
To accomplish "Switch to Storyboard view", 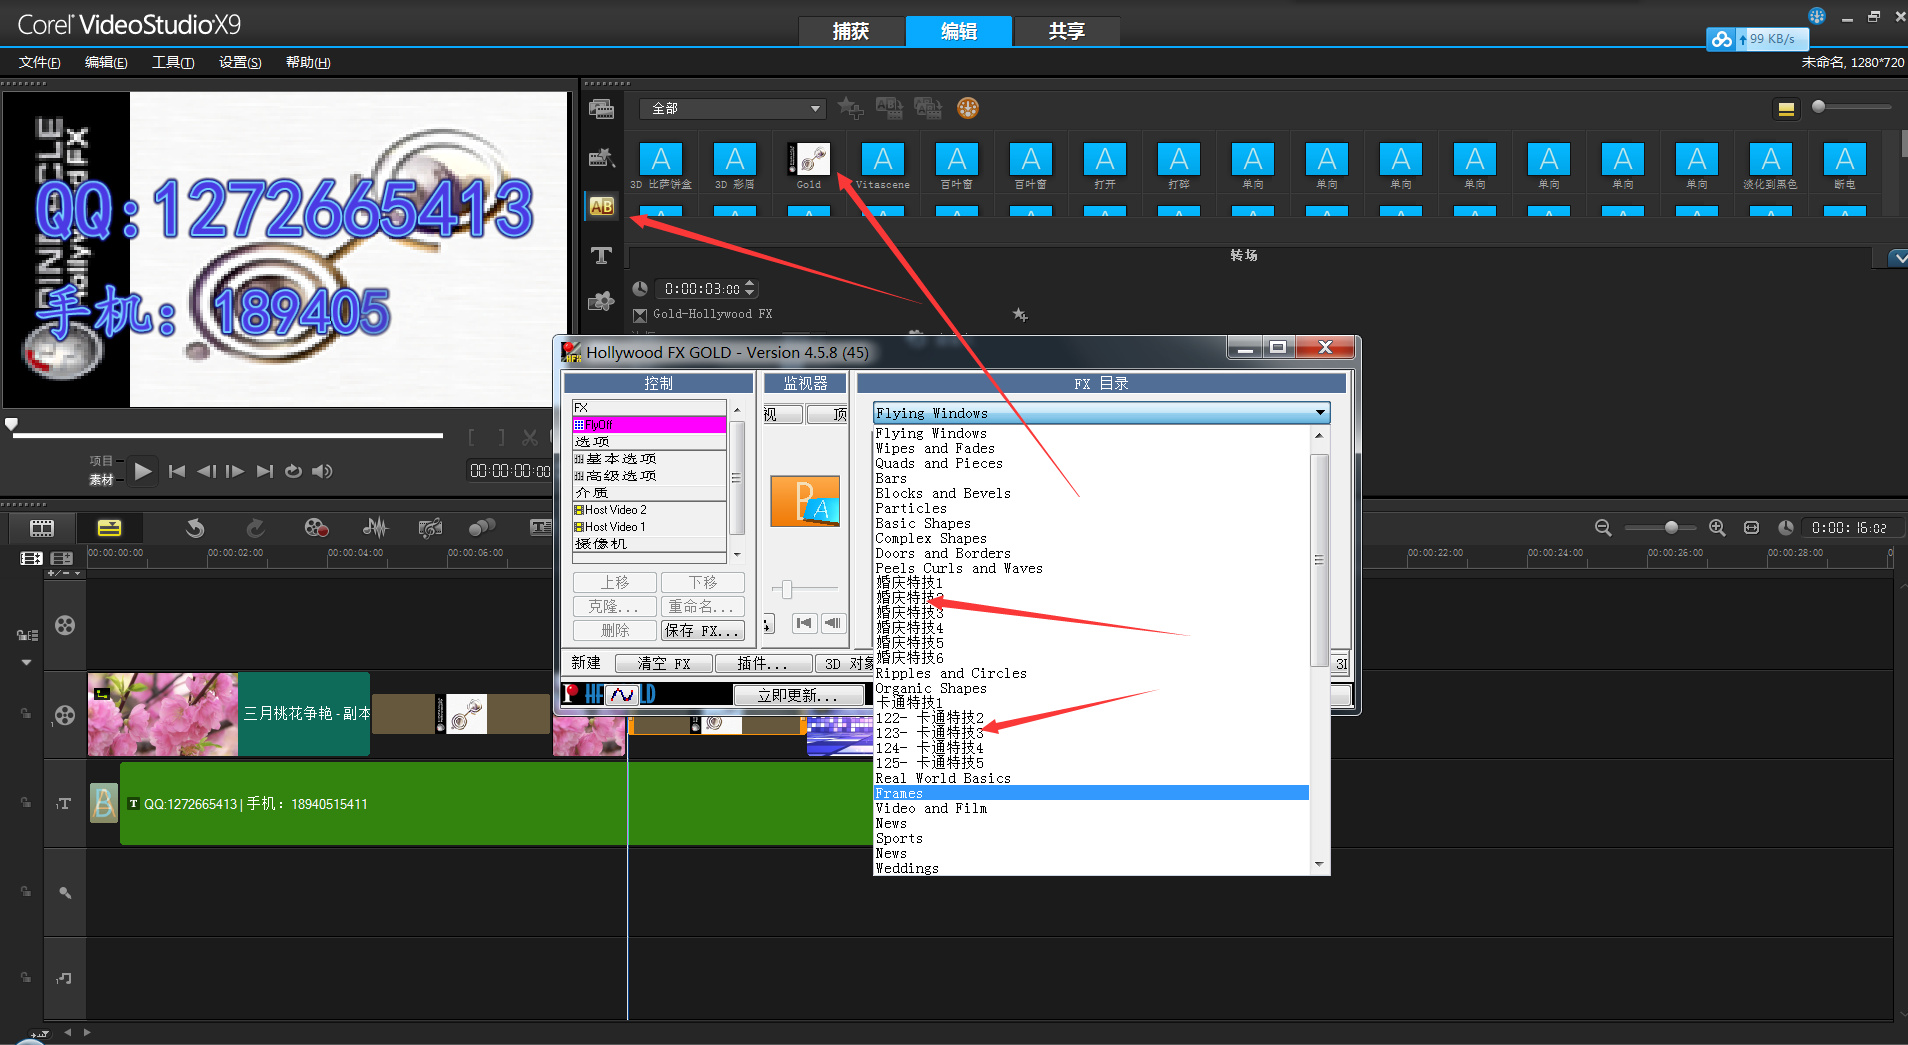I will coord(42,528).
